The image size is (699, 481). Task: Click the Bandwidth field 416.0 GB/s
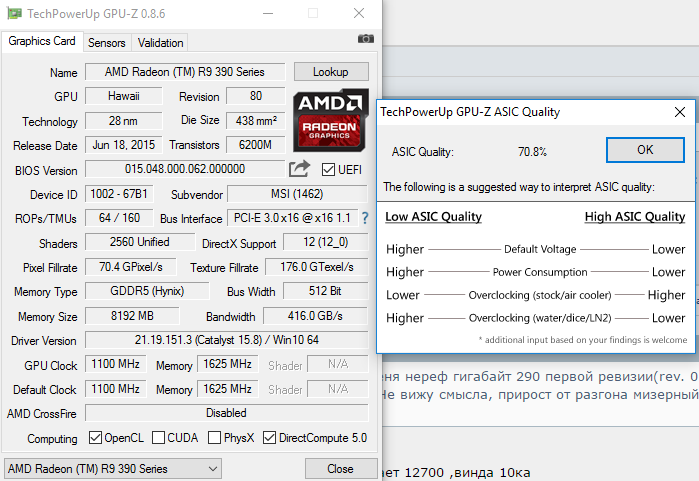pos(316,316)
